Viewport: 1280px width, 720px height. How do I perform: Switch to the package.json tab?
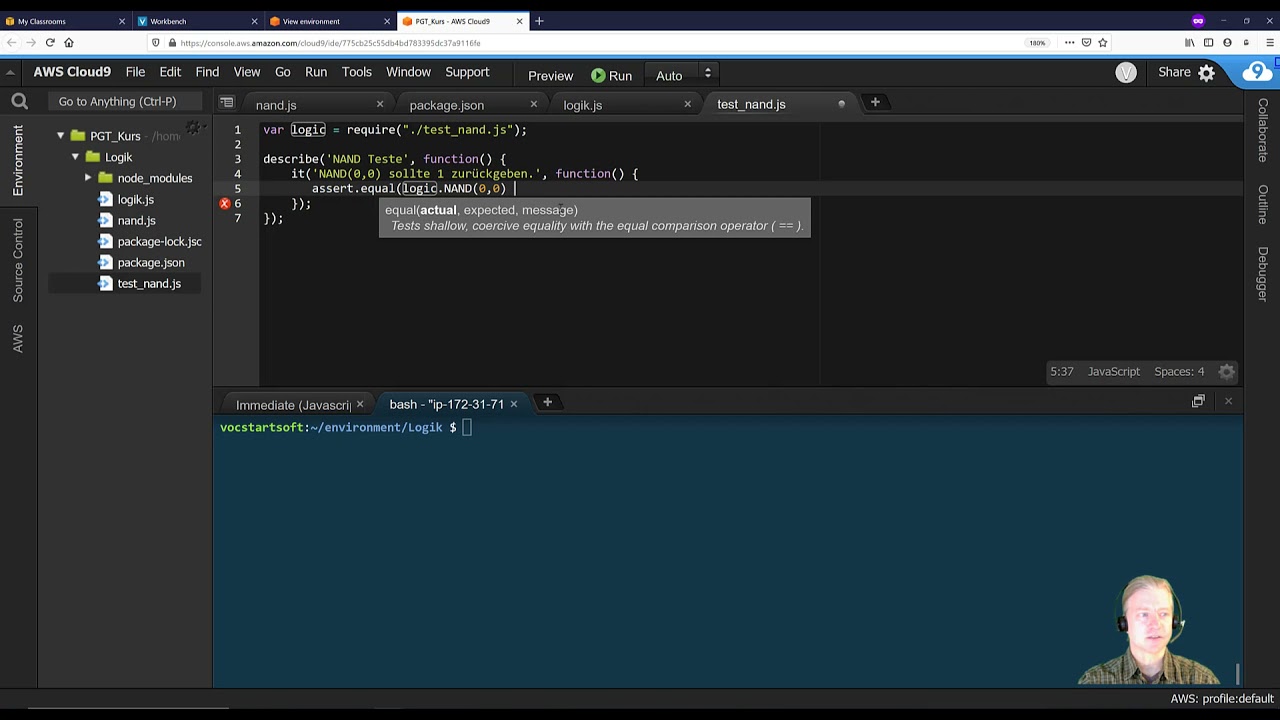click(x=446, y=105)
